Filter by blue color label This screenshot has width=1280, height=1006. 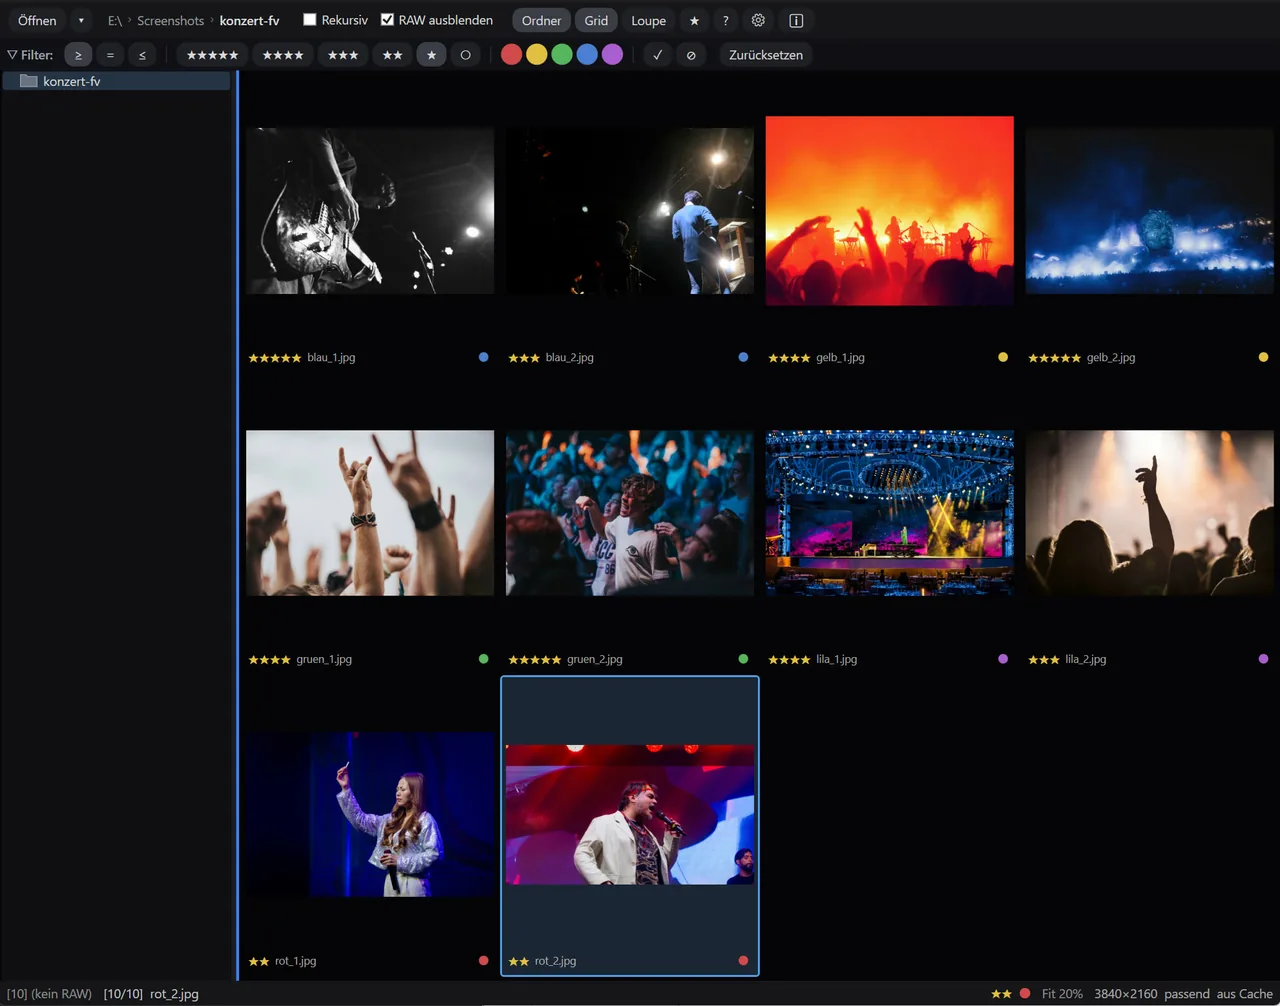coord(587,55)
